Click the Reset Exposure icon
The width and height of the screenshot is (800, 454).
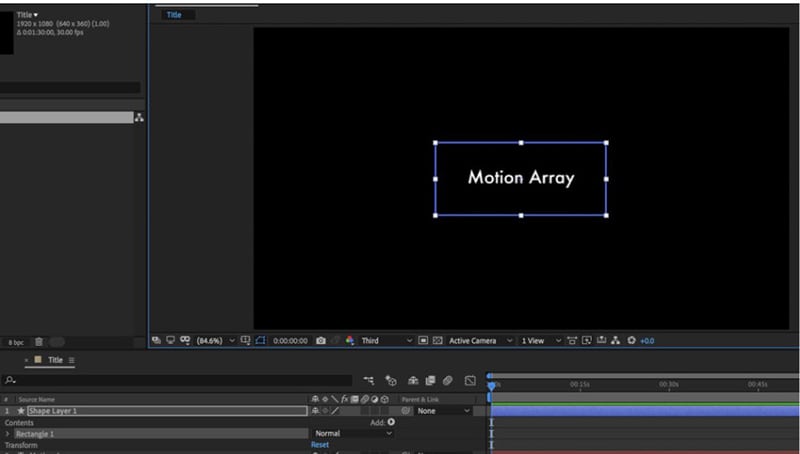point(631,340)
